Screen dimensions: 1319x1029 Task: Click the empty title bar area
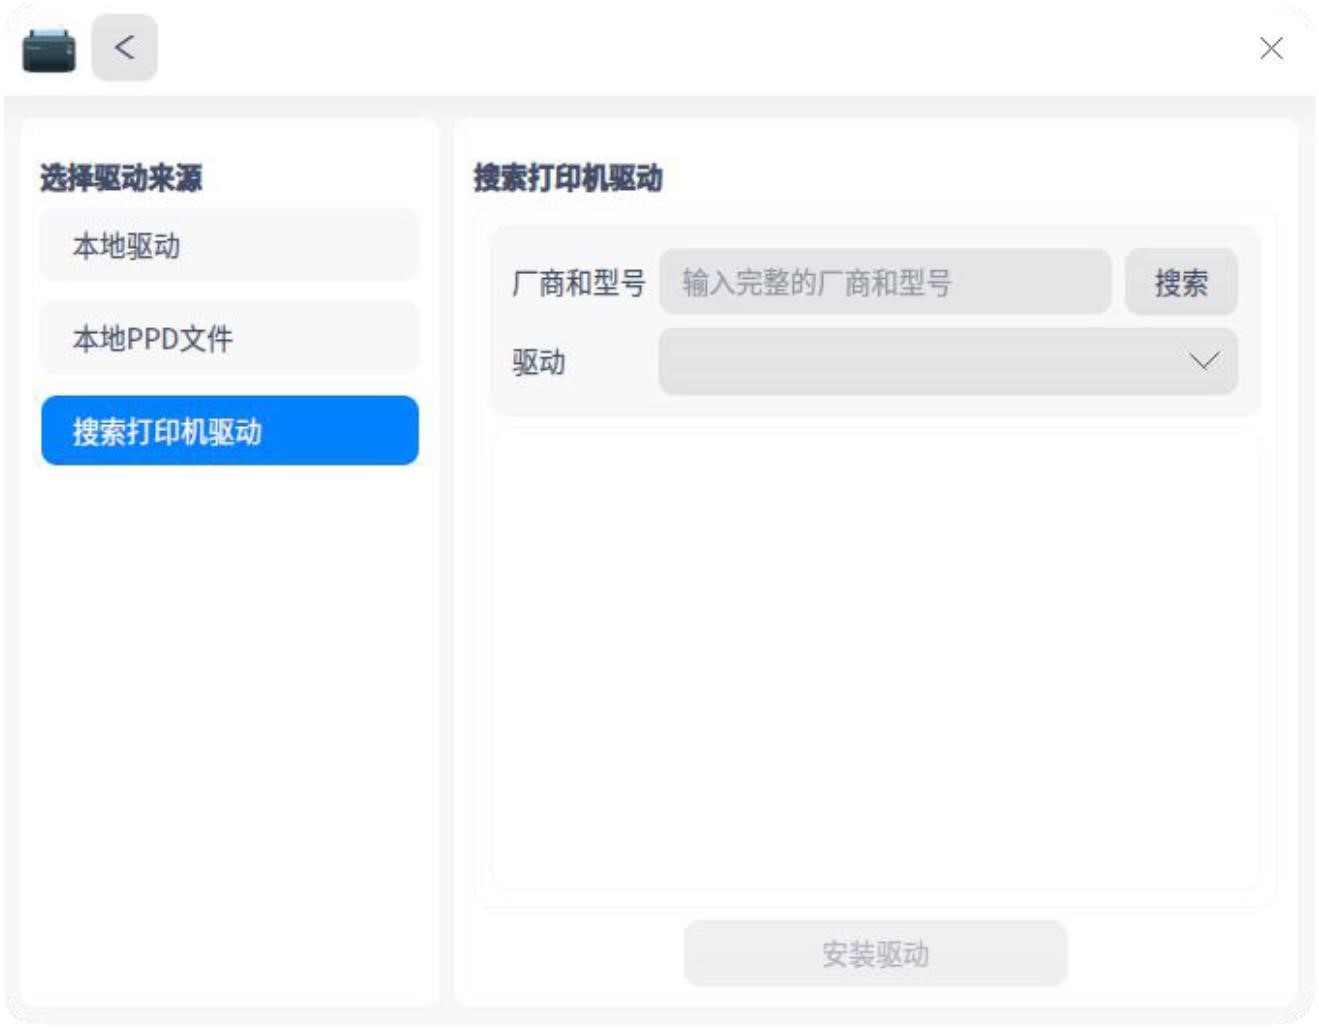point(700,48)
